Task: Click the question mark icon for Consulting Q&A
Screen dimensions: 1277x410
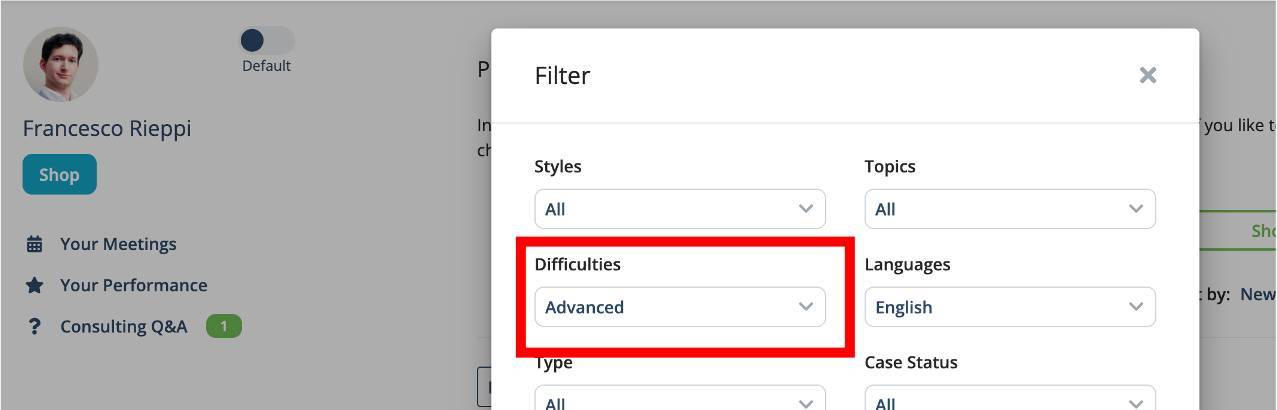Action: (x=34, y=326)
